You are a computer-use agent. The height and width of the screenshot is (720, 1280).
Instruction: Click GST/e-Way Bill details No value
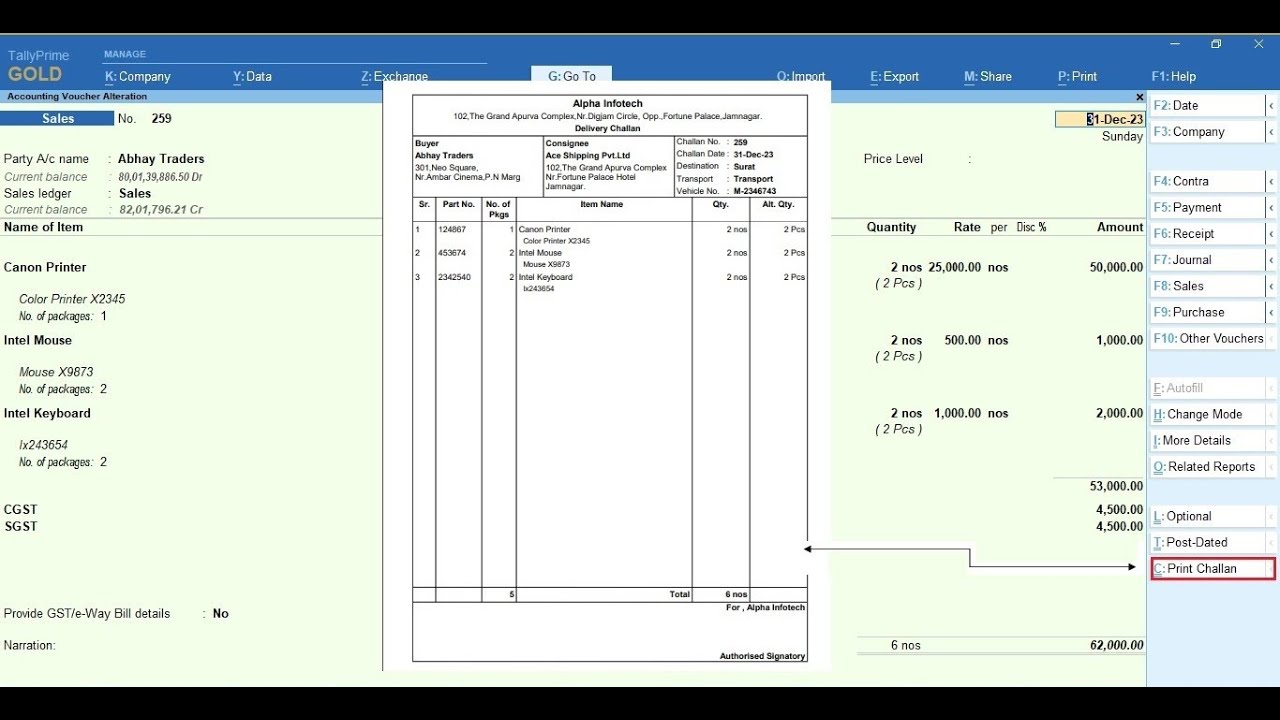pyautogui.click(x=221, y=614)
